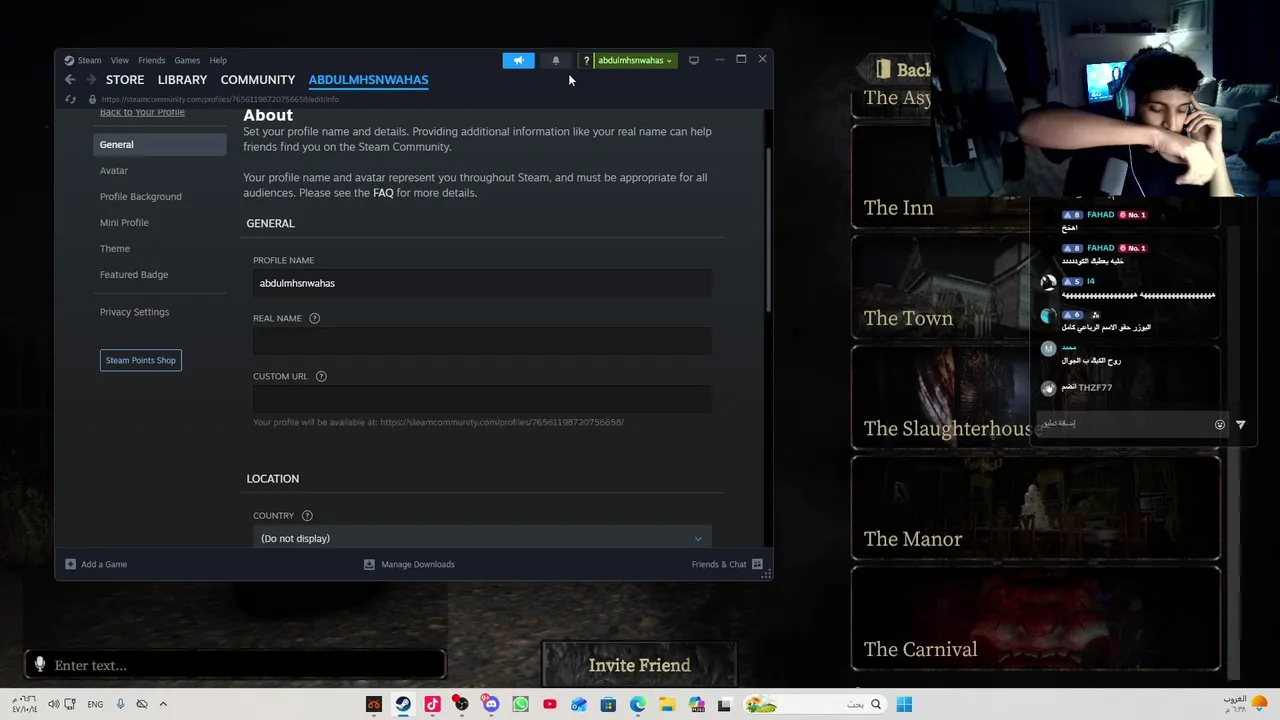The height and width of the screenshot is (720, 1280).
Task: Click the Steam announcements megaphone icon
Action: point(518,60)
